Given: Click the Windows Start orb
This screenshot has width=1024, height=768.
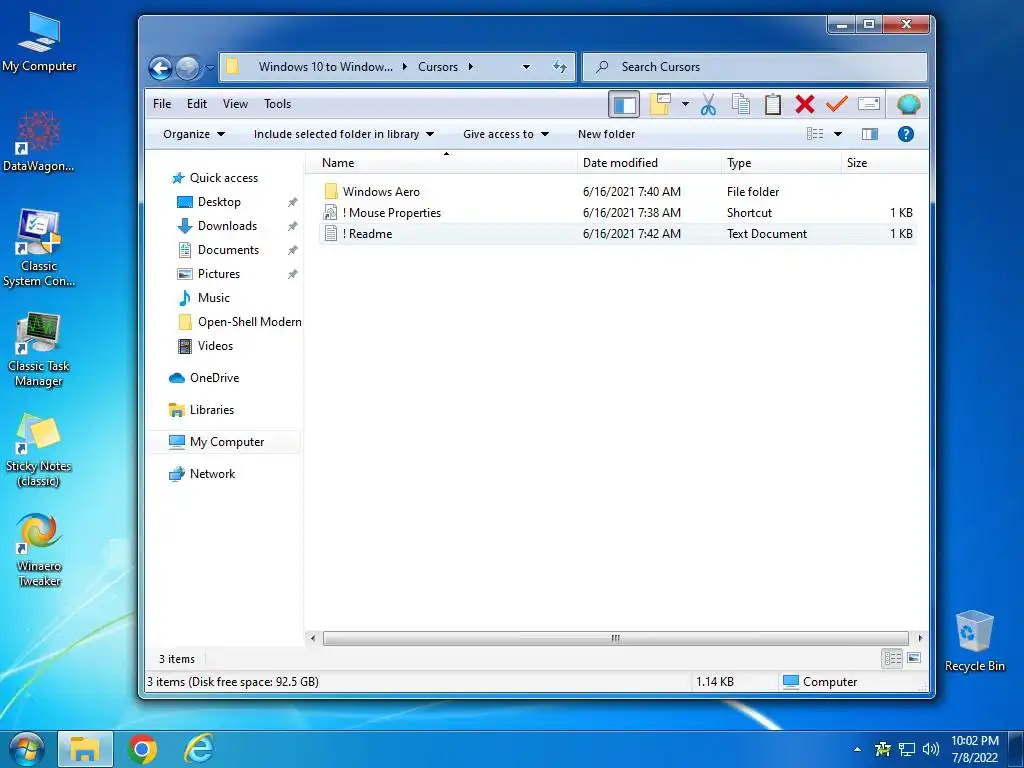Looking at the screenshot, I should [26, 749].
